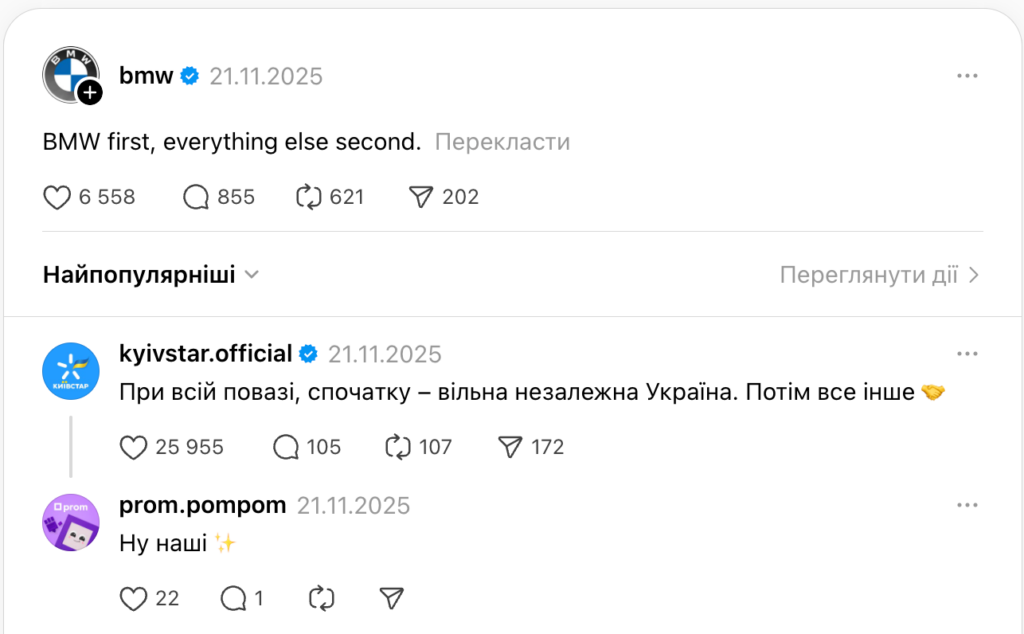Share the kyivstar.official reply

(510, 447)
